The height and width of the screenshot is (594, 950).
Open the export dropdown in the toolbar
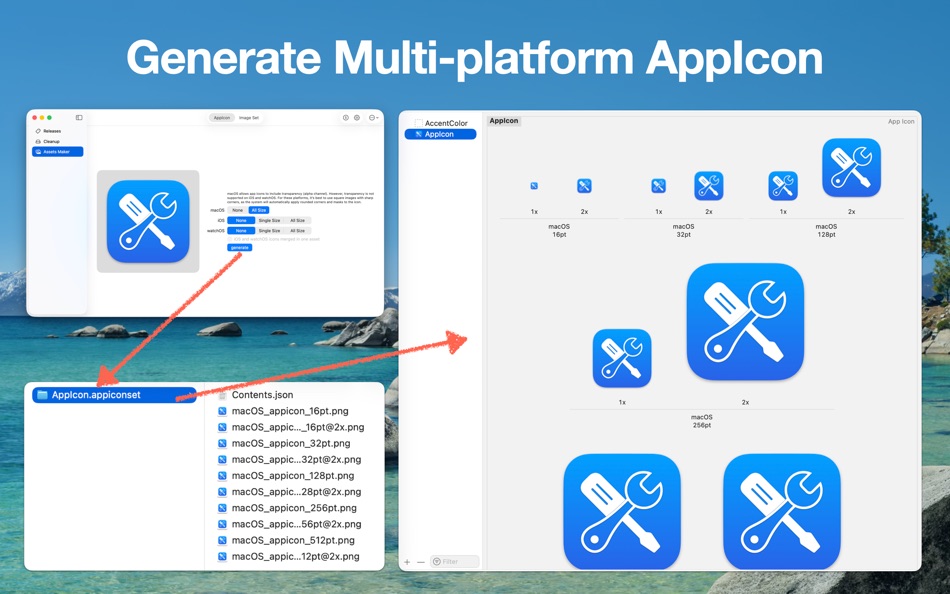coord(372,117)
